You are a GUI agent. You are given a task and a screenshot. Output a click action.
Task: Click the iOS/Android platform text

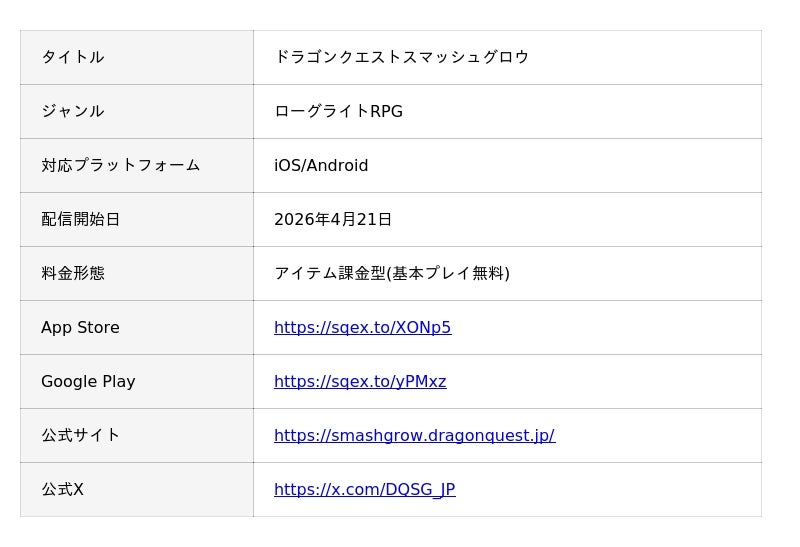coord(321,166)
